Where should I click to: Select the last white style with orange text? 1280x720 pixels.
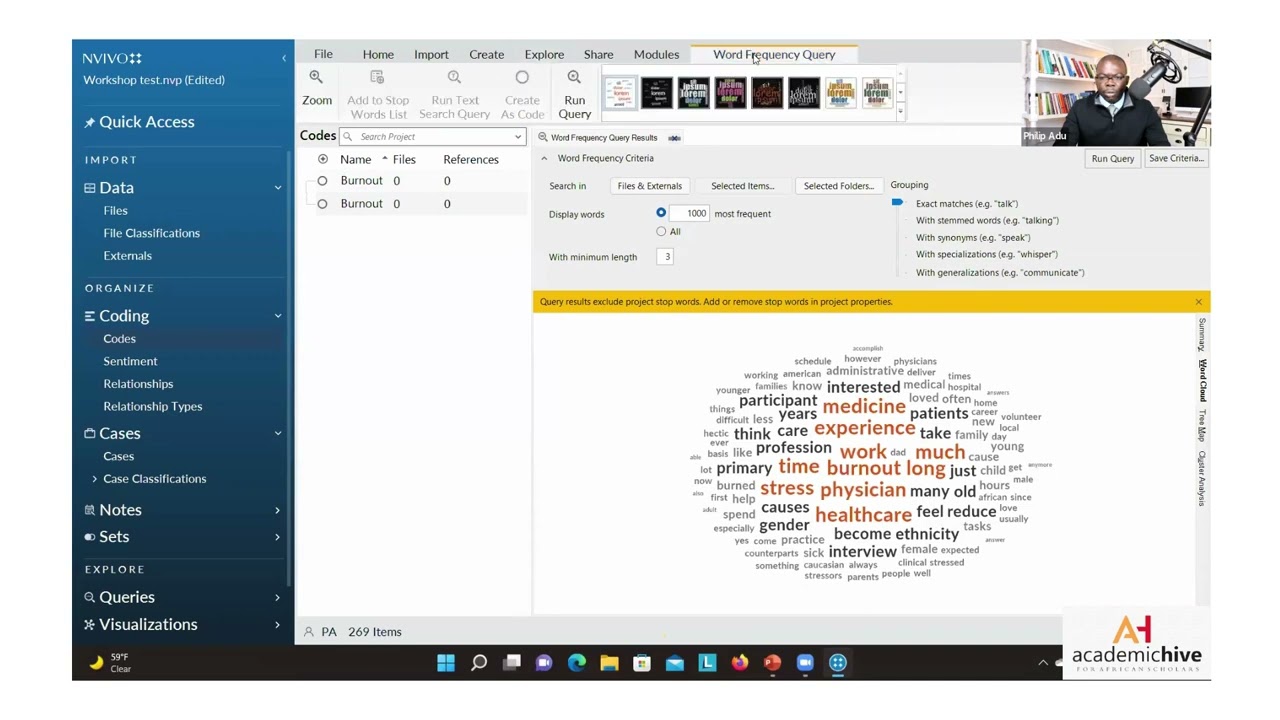pos(877,93)
